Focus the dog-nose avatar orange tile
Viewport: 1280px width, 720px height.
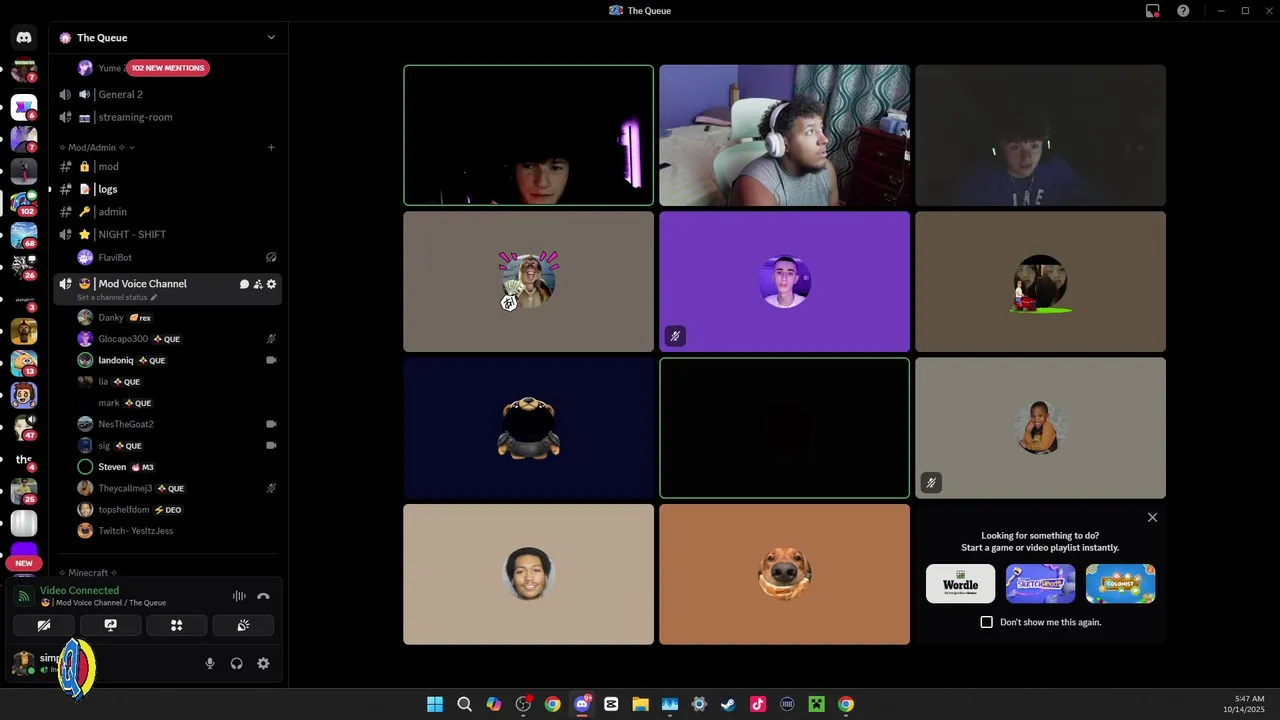(x=784, y=574)
